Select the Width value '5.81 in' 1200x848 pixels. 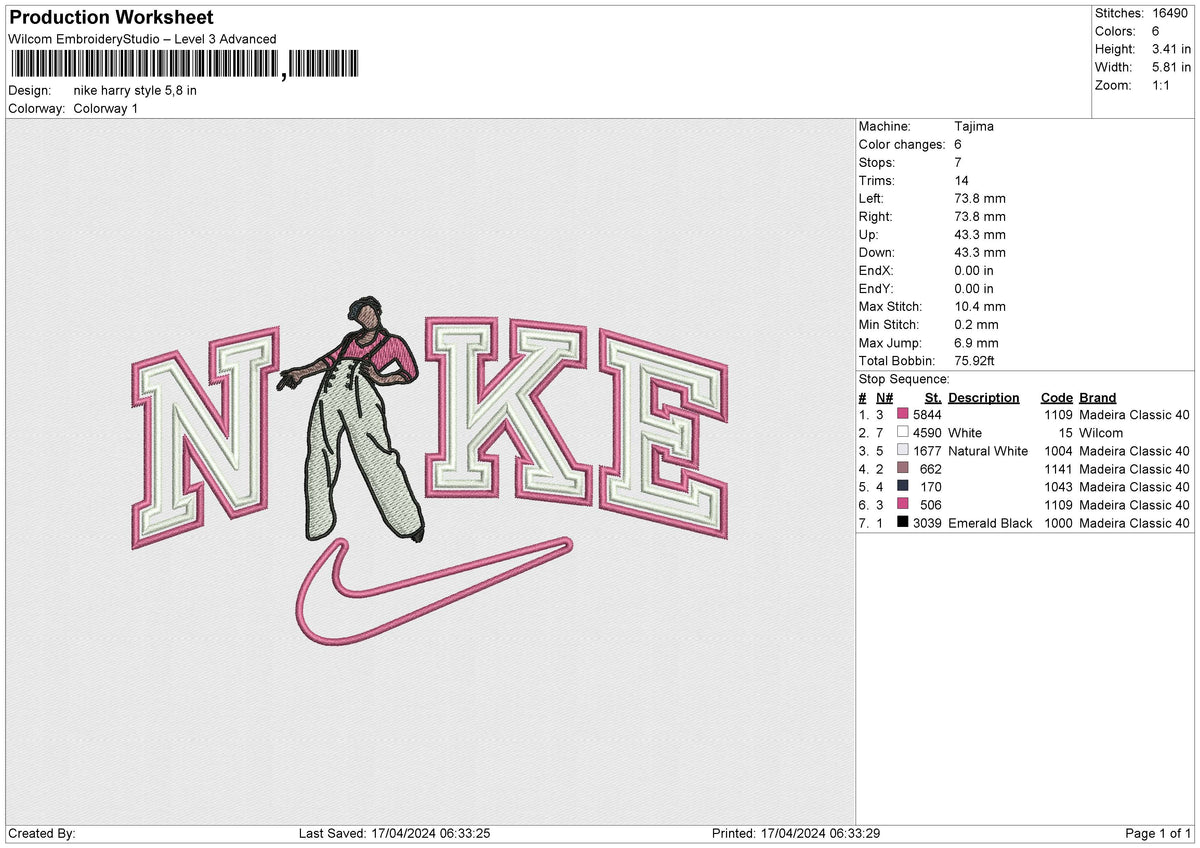(x=1171, y=67)
